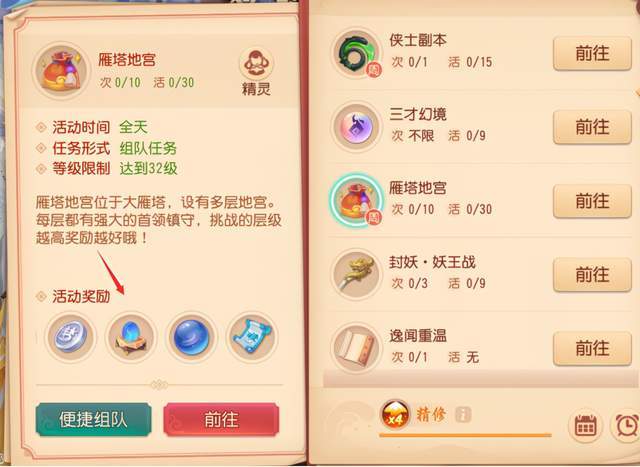Open the alarm clock reminder icon

pos(627,425)
